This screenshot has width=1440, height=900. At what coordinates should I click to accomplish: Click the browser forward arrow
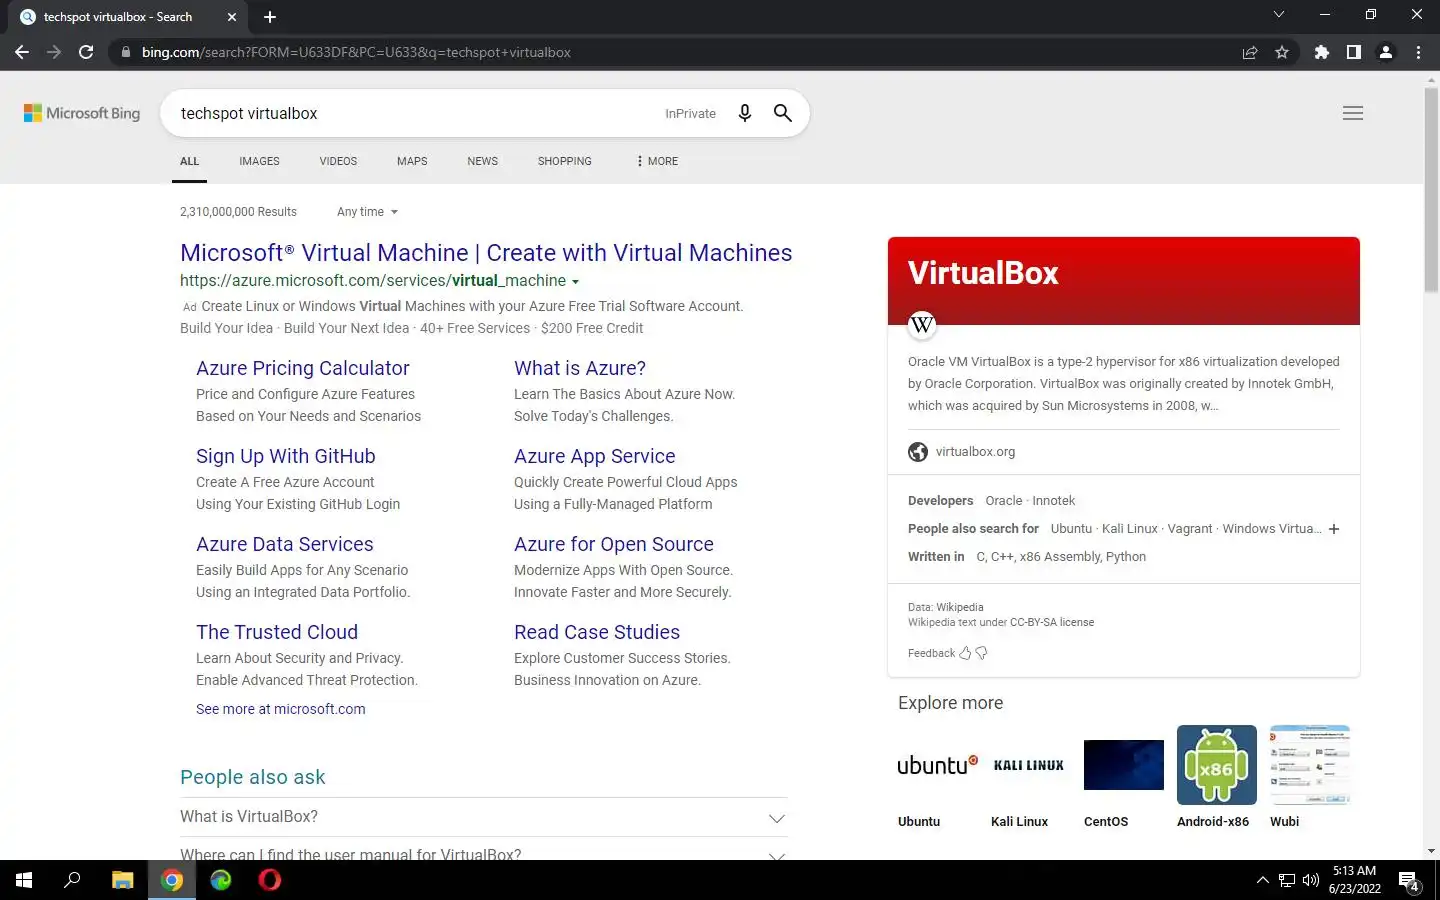54,52
